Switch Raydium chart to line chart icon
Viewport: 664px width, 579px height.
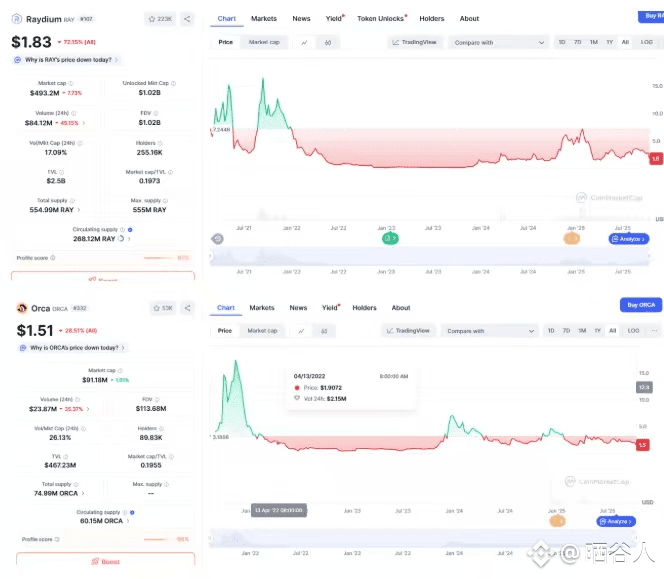tap(304, 42)
